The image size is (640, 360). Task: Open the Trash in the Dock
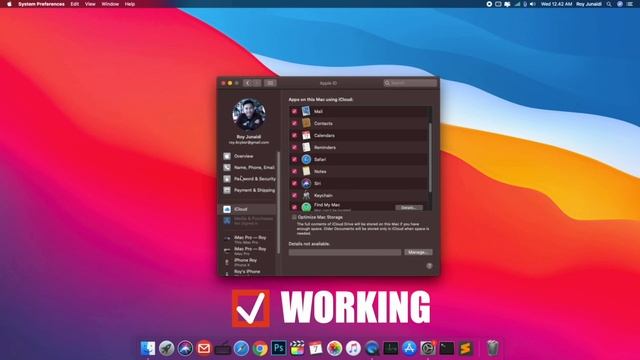coord(493,348)
